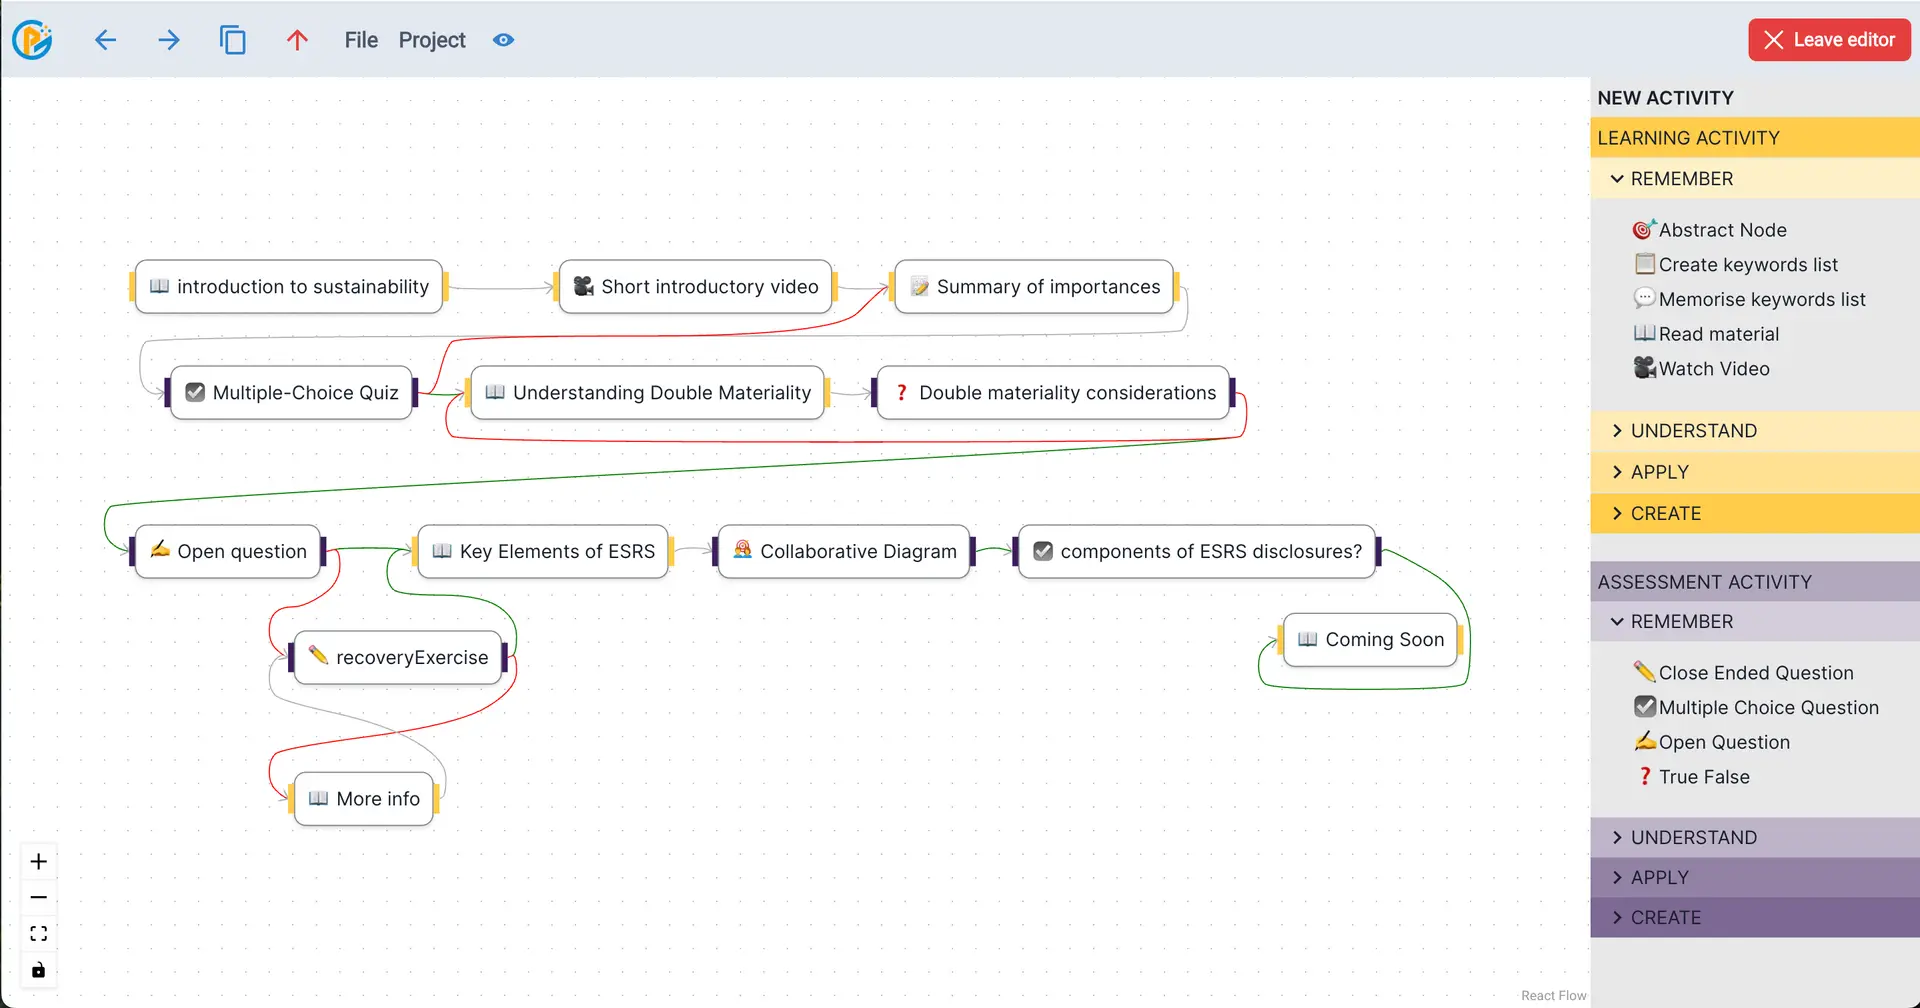Viewport: 1920px width, 1008px height.
Task: Open the File menu
Action: pyautogui.click(x=360, y=40)
